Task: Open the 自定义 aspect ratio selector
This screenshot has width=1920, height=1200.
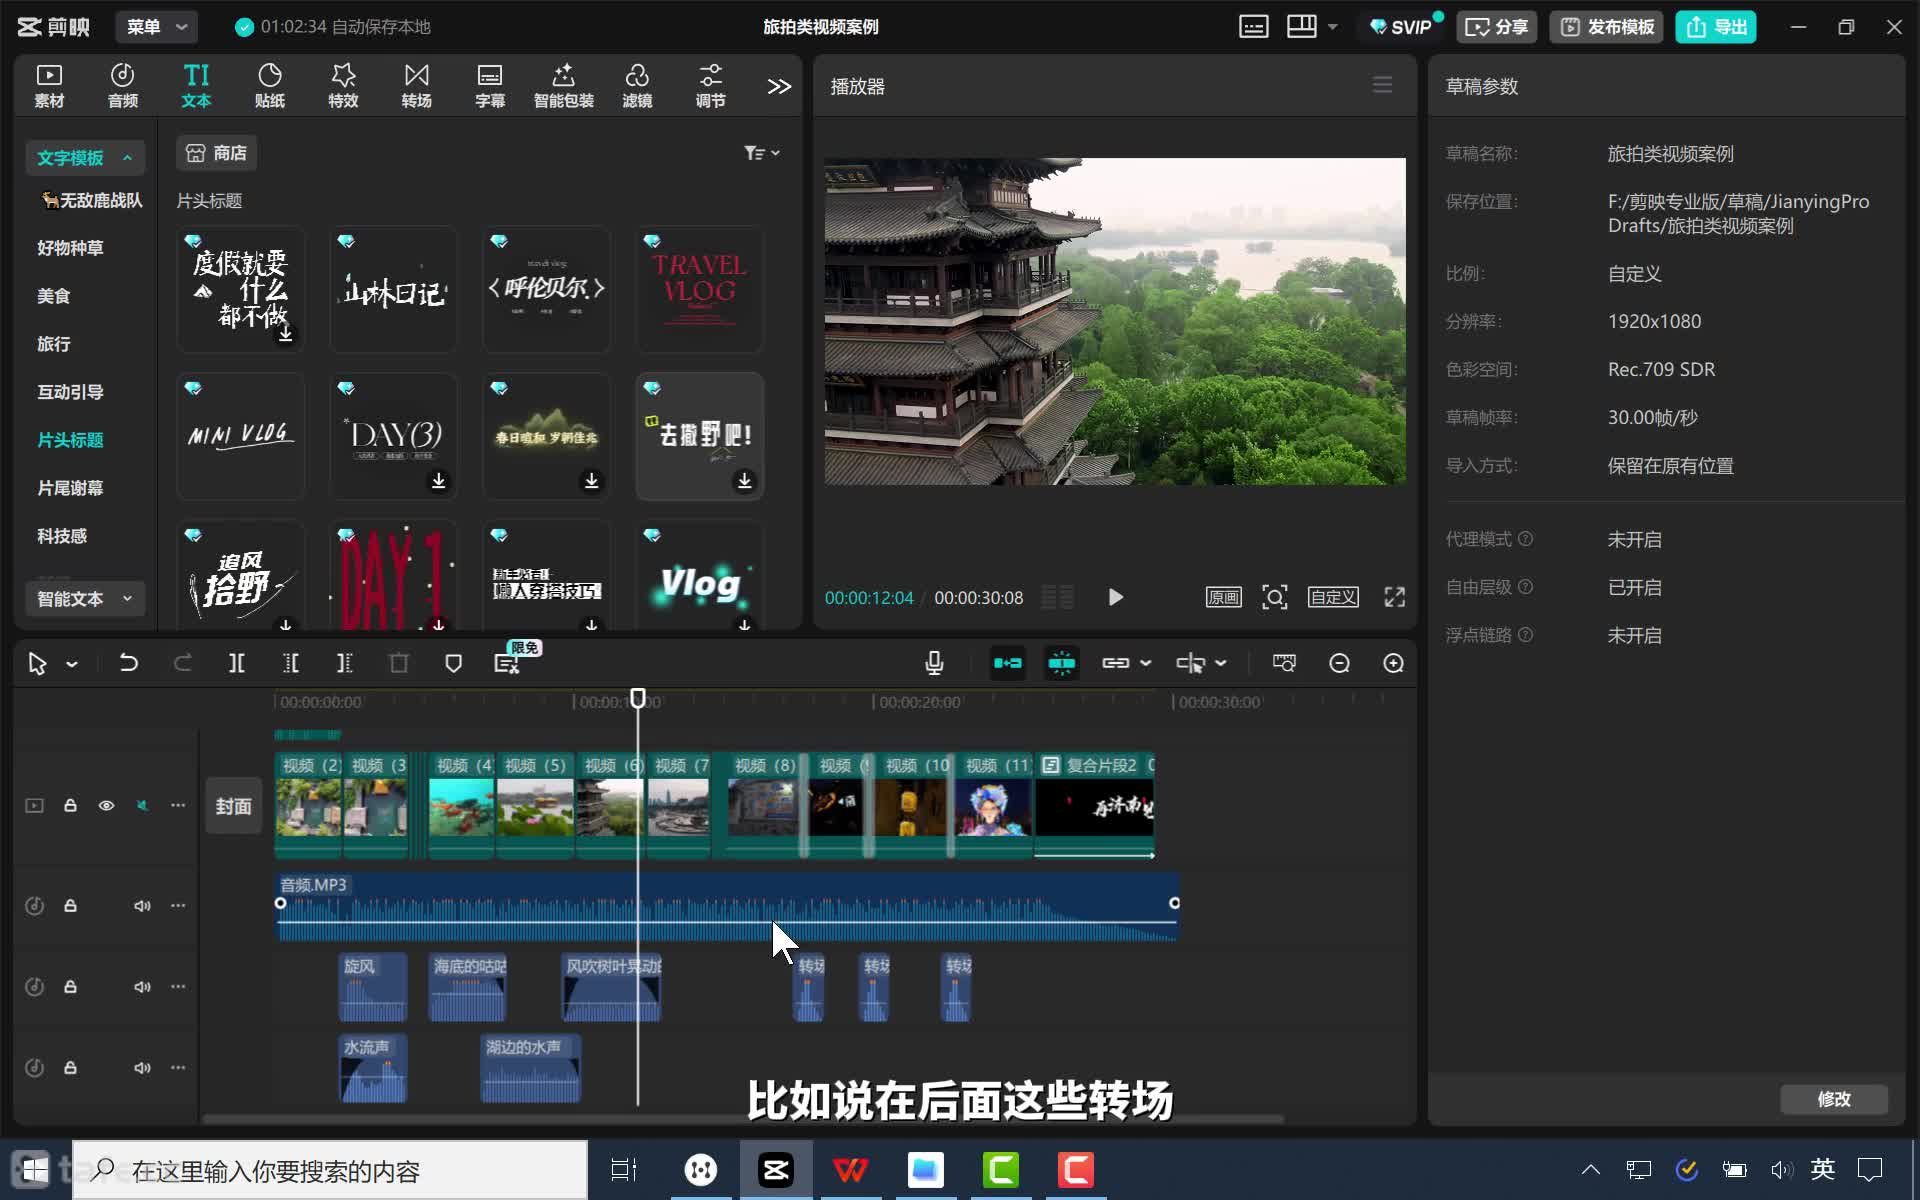Action: [1333, 598]
